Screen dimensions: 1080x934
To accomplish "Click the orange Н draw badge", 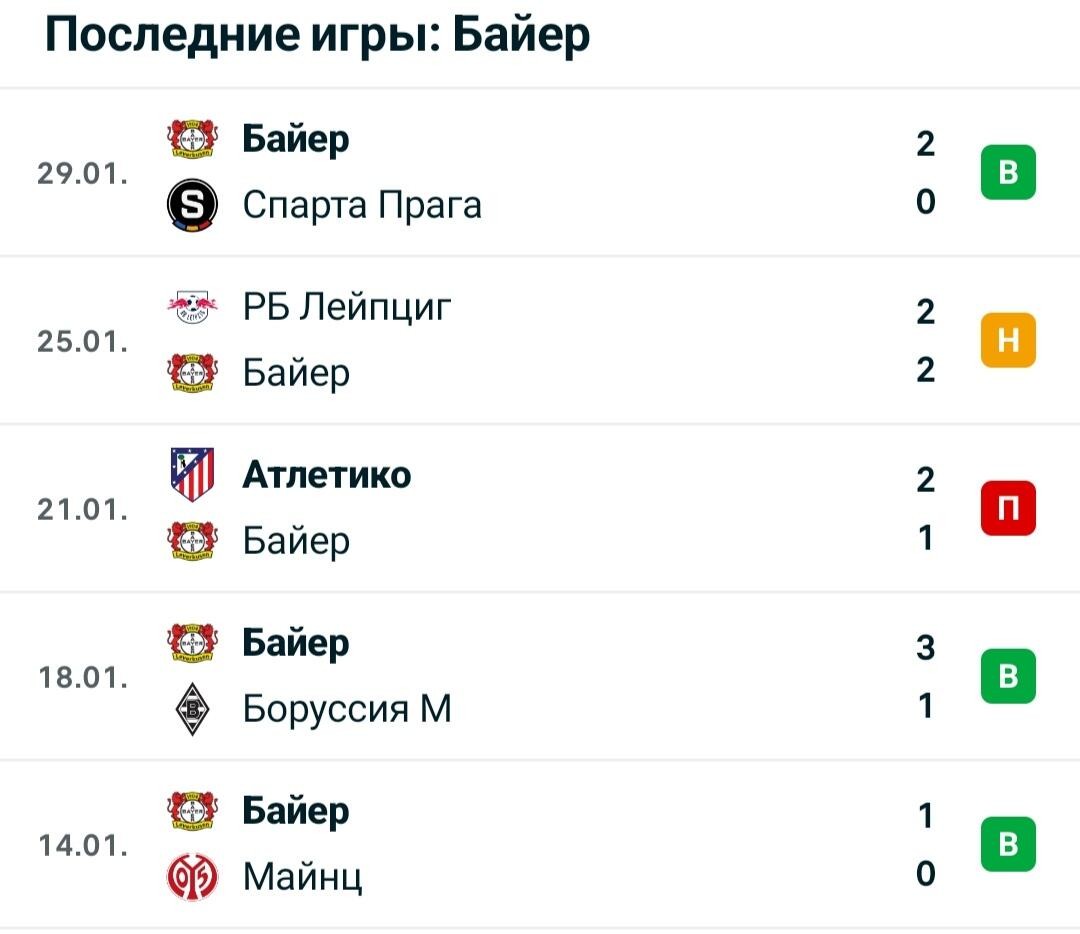I will tap(1008, 340).
